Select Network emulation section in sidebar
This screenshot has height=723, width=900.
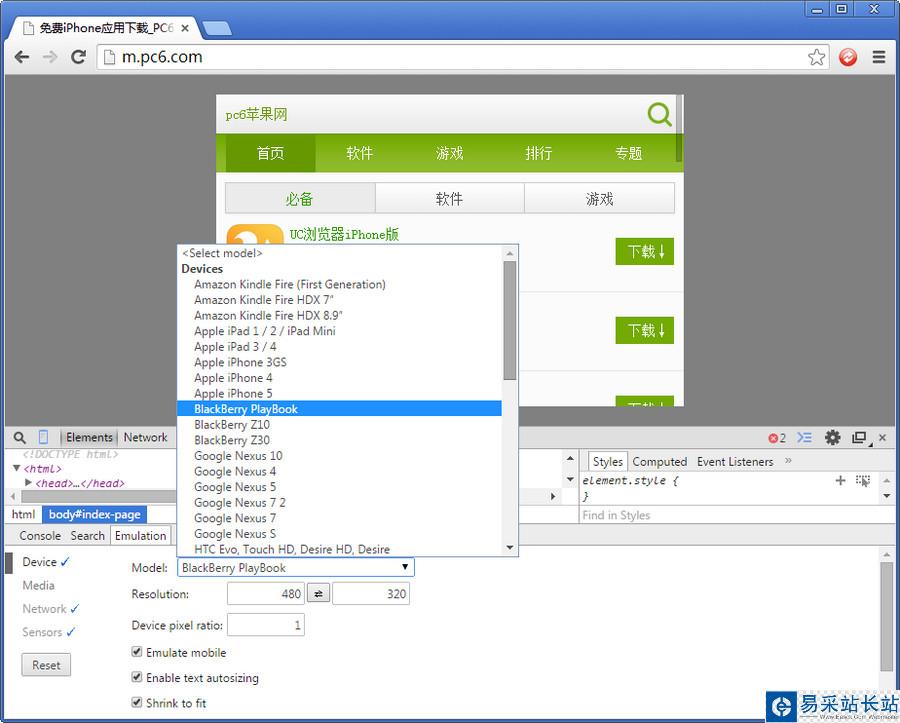click(x=51, y=609)
